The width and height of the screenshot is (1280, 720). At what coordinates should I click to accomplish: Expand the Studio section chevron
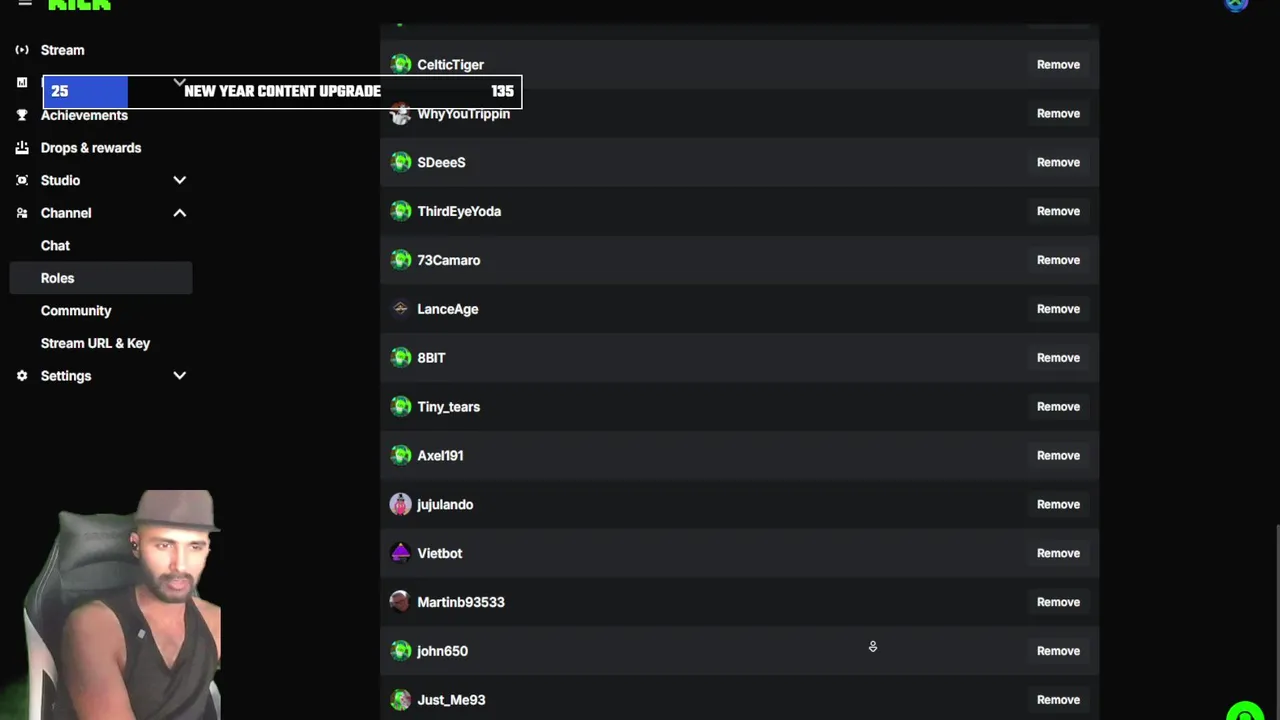click(x=180, y=180)
